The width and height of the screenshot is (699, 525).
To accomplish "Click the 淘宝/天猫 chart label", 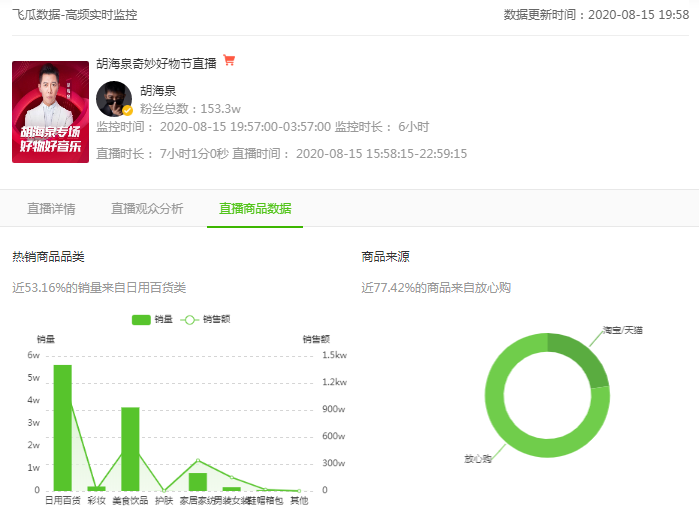I will click(623, 330).
